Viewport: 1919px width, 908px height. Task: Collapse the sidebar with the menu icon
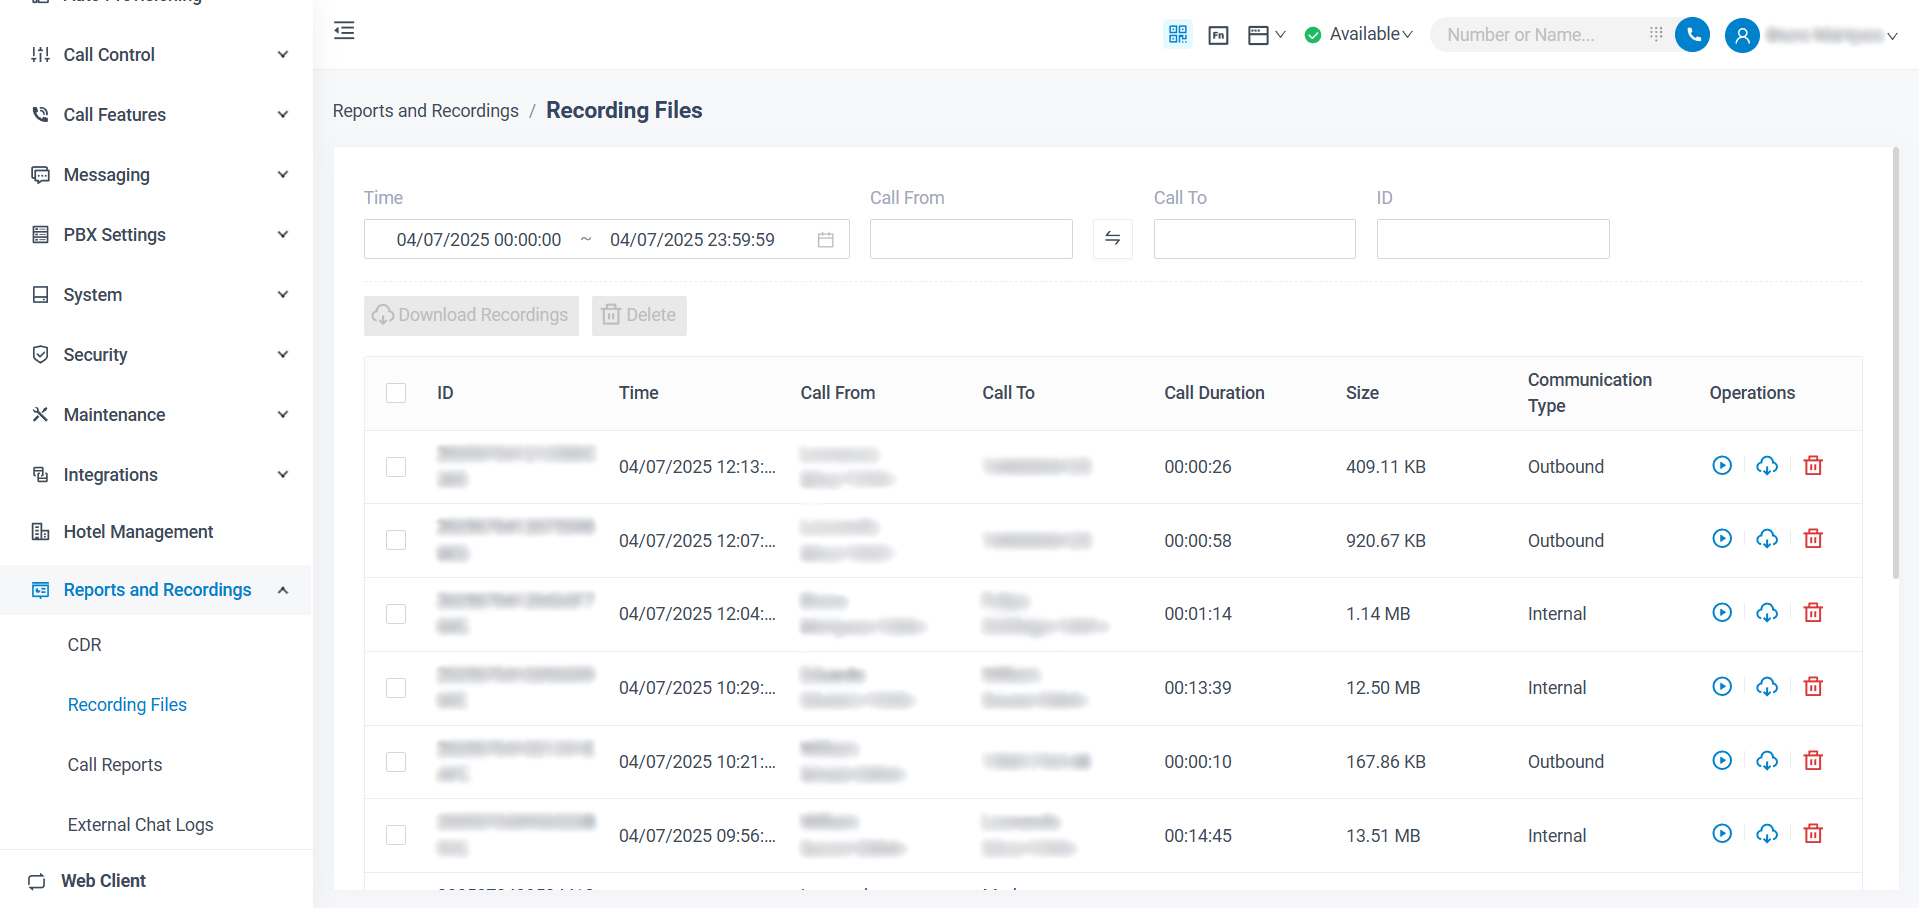point(344,31)
